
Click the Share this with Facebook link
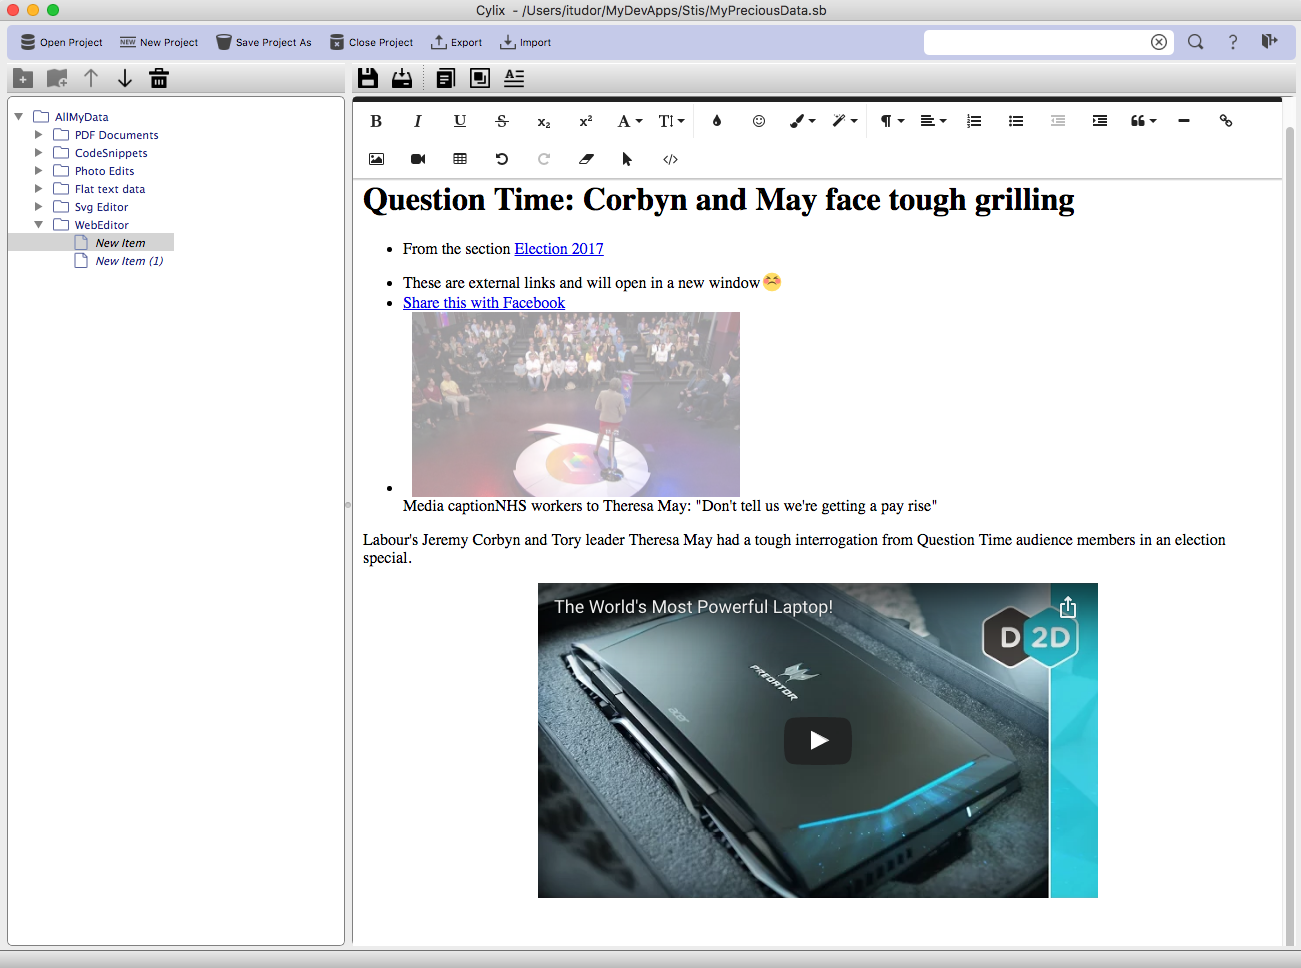(x=484, y=303)
